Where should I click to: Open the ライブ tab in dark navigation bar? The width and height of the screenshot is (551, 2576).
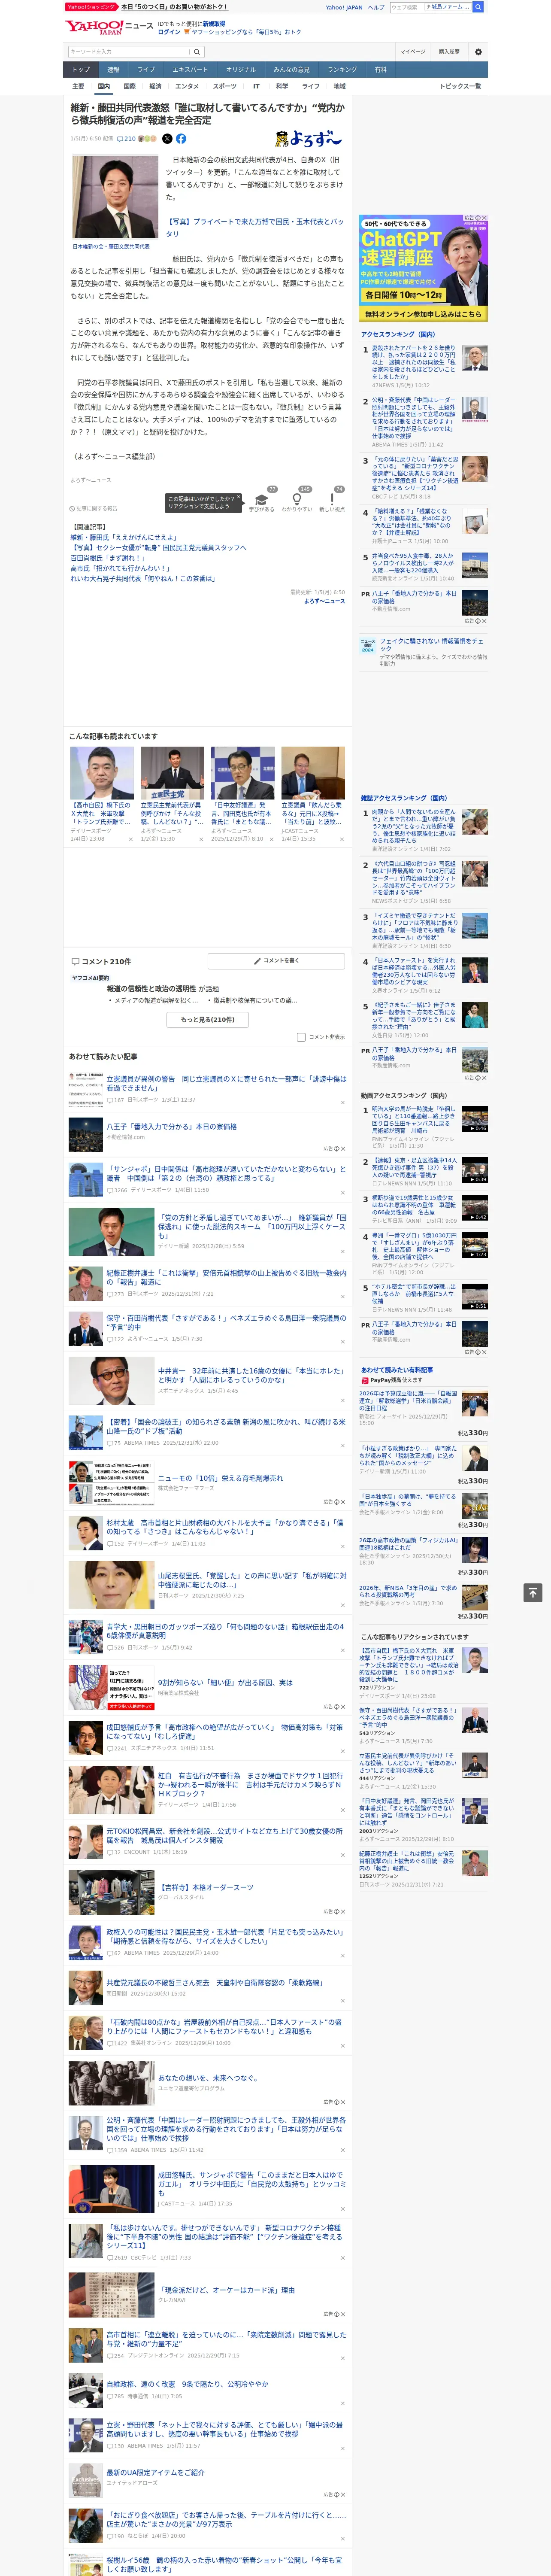tap(146, 69)
